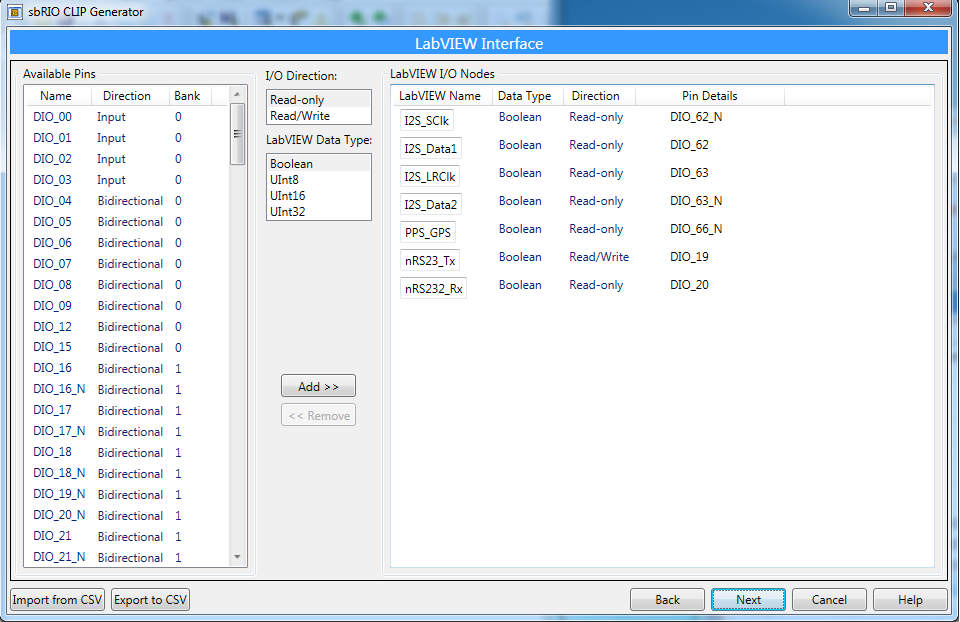Click the LabVIEW Name column header
The height and width of the screenshot is (622, 960).
coord(442,96)
